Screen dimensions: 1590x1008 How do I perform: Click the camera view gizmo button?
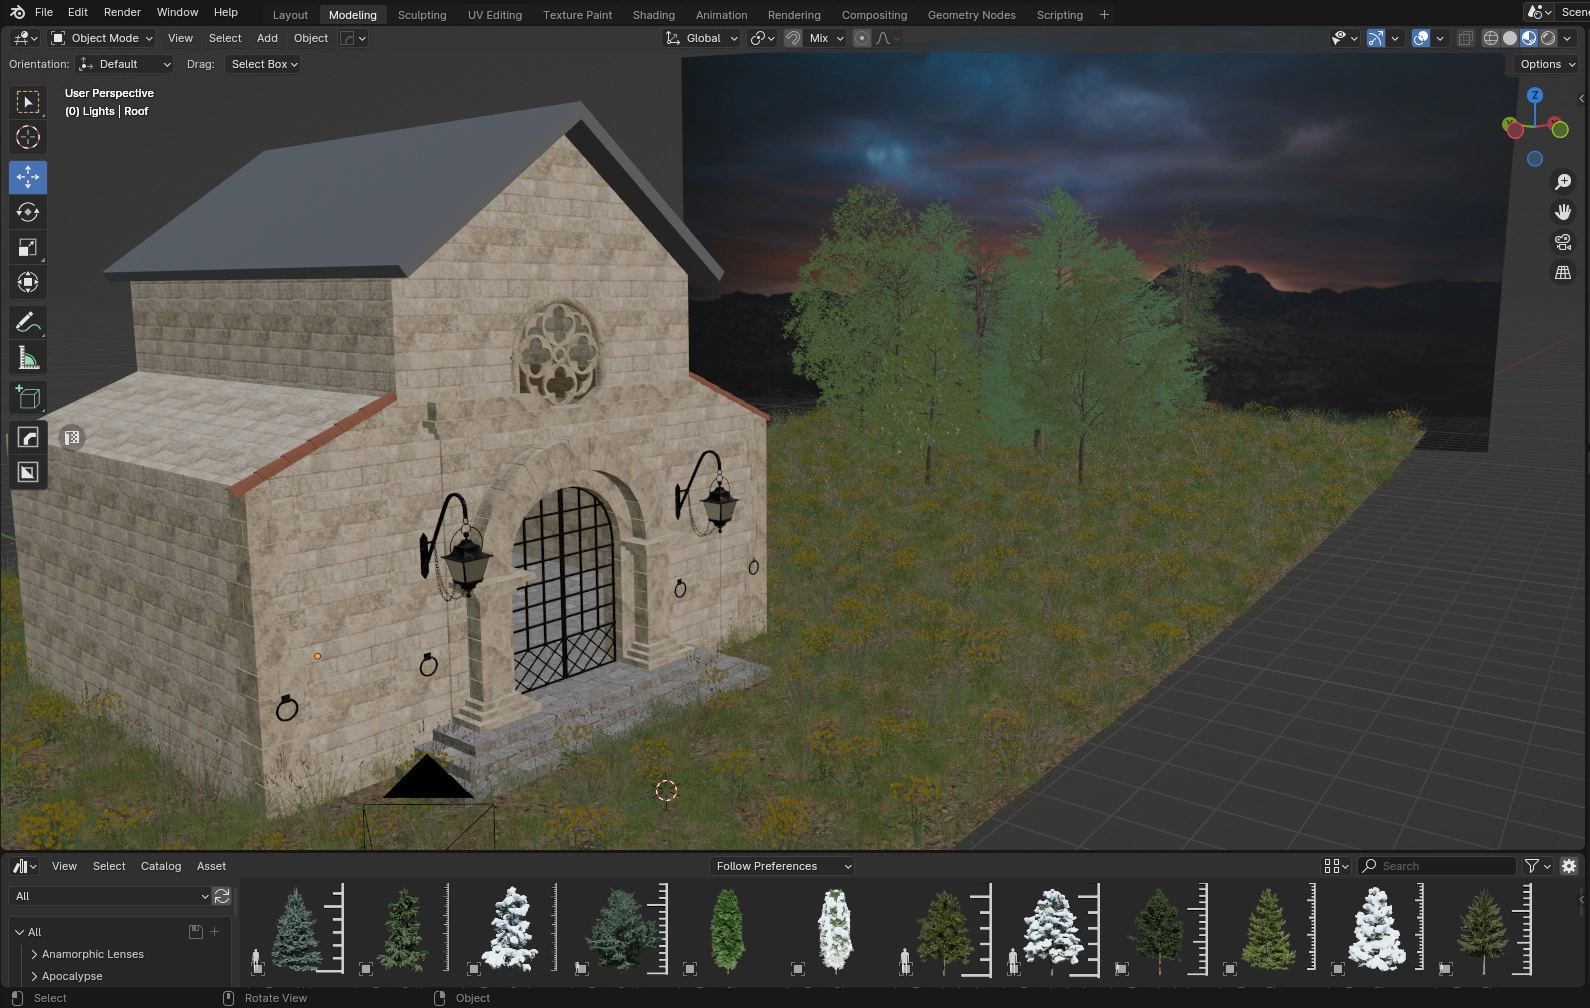1562,242
